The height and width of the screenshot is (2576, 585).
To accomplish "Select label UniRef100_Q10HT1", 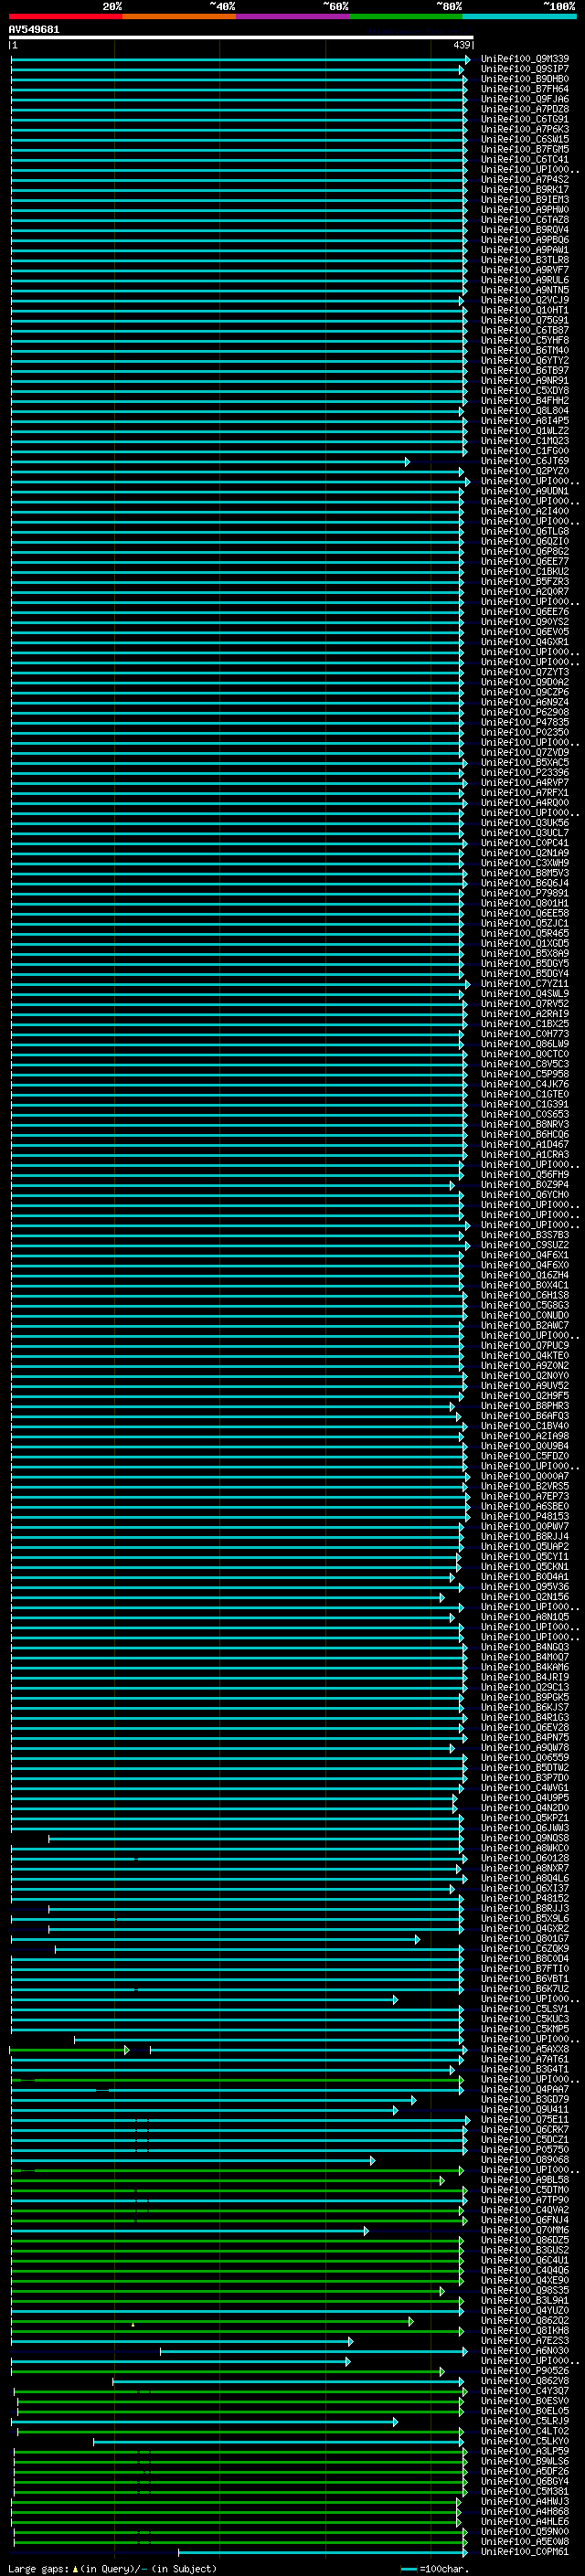I will tap(525, 310).
